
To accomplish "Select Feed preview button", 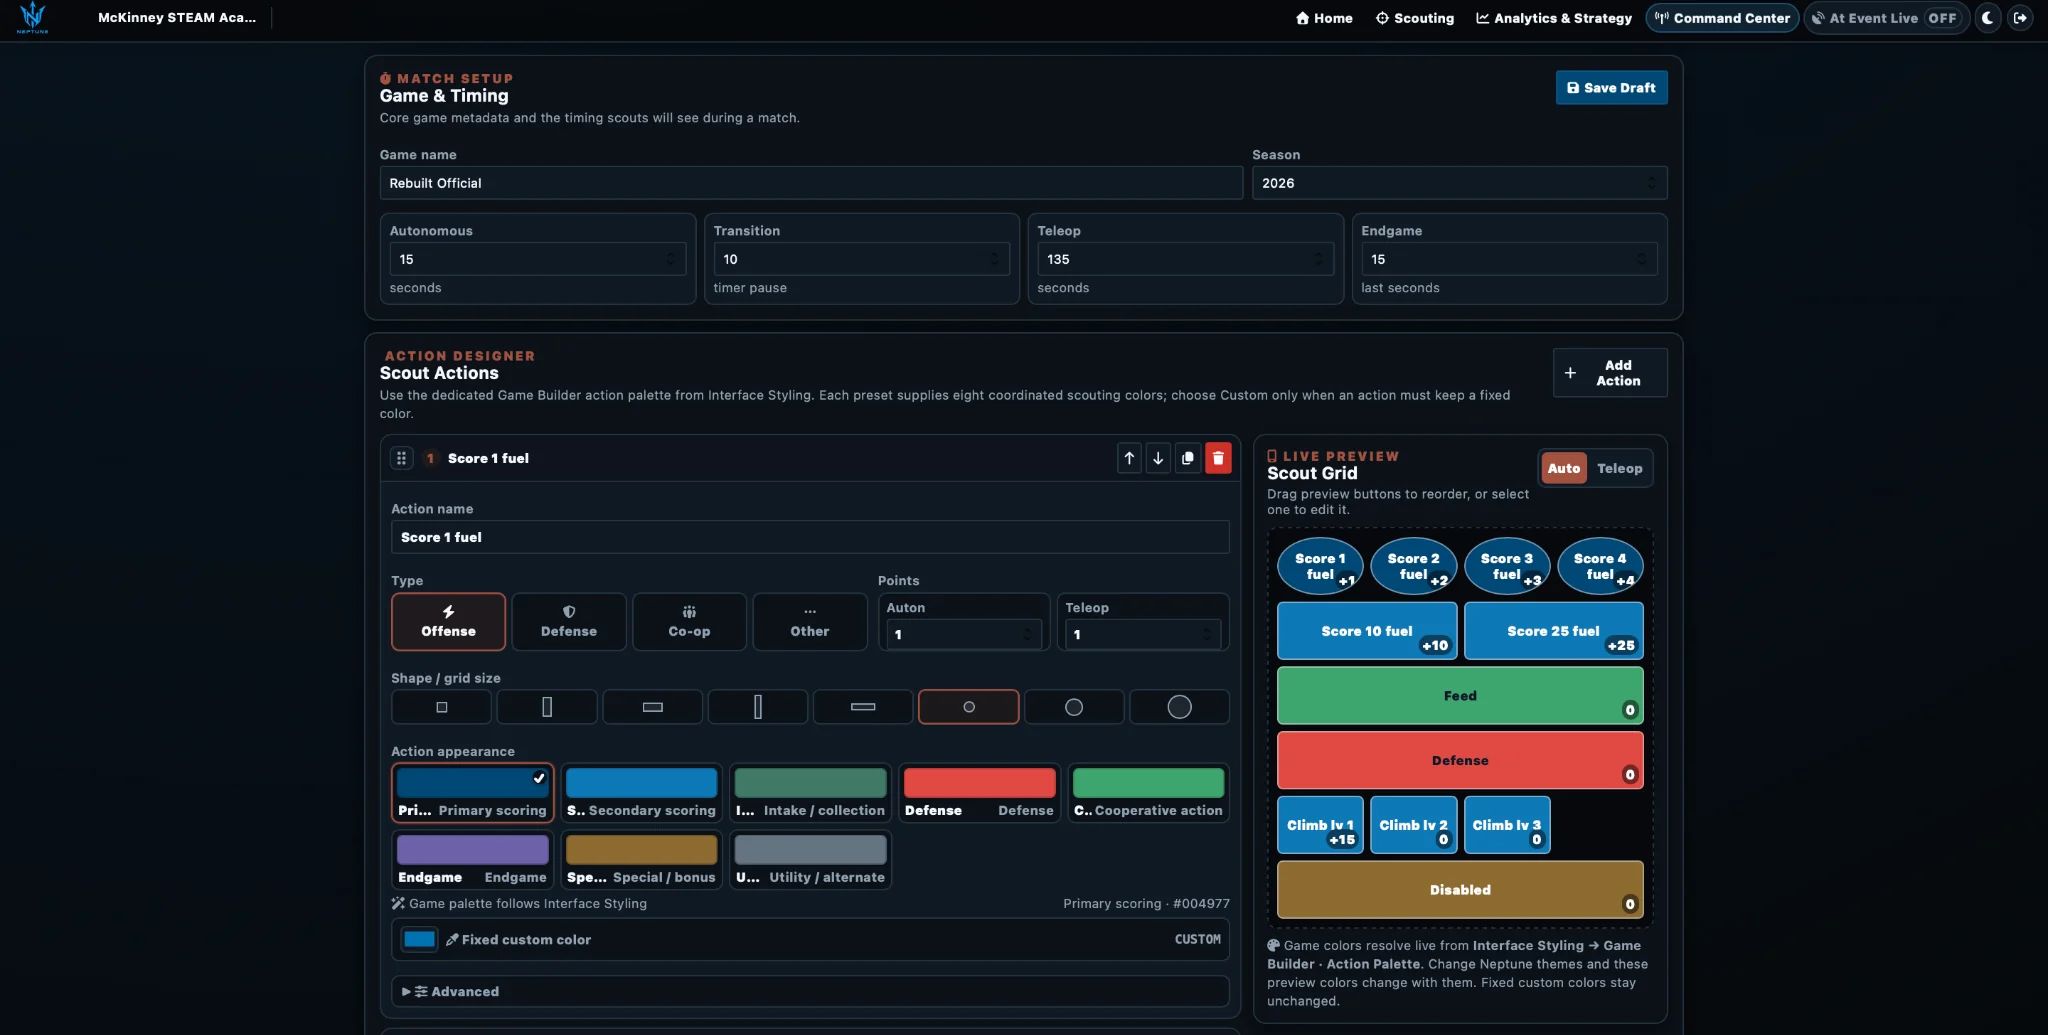I will tap(1460, 696).
